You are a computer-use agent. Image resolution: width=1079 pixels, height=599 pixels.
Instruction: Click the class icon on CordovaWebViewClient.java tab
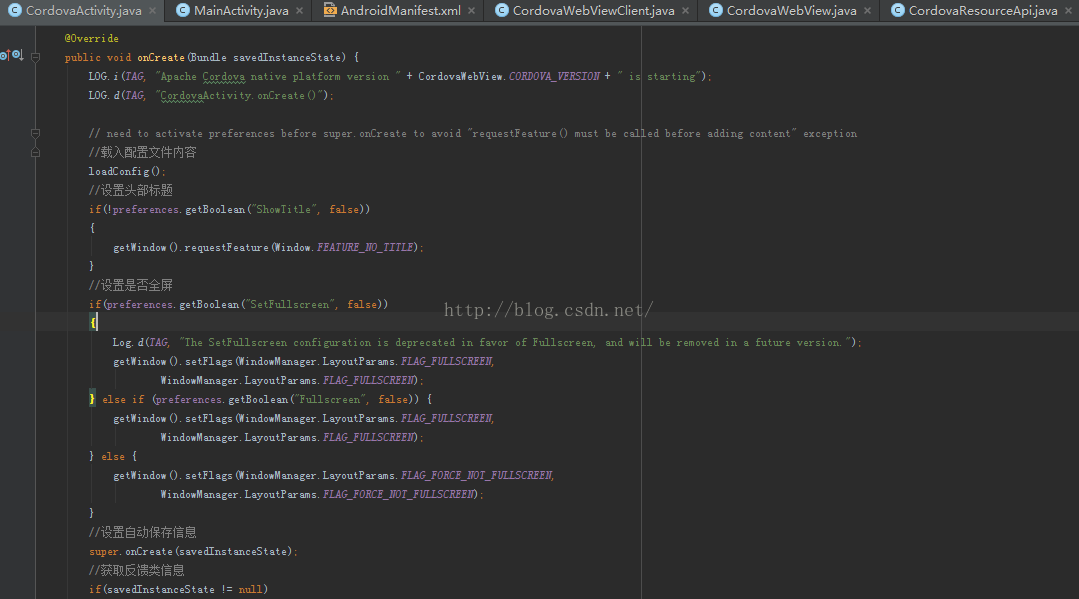click(x=501, y=11)
